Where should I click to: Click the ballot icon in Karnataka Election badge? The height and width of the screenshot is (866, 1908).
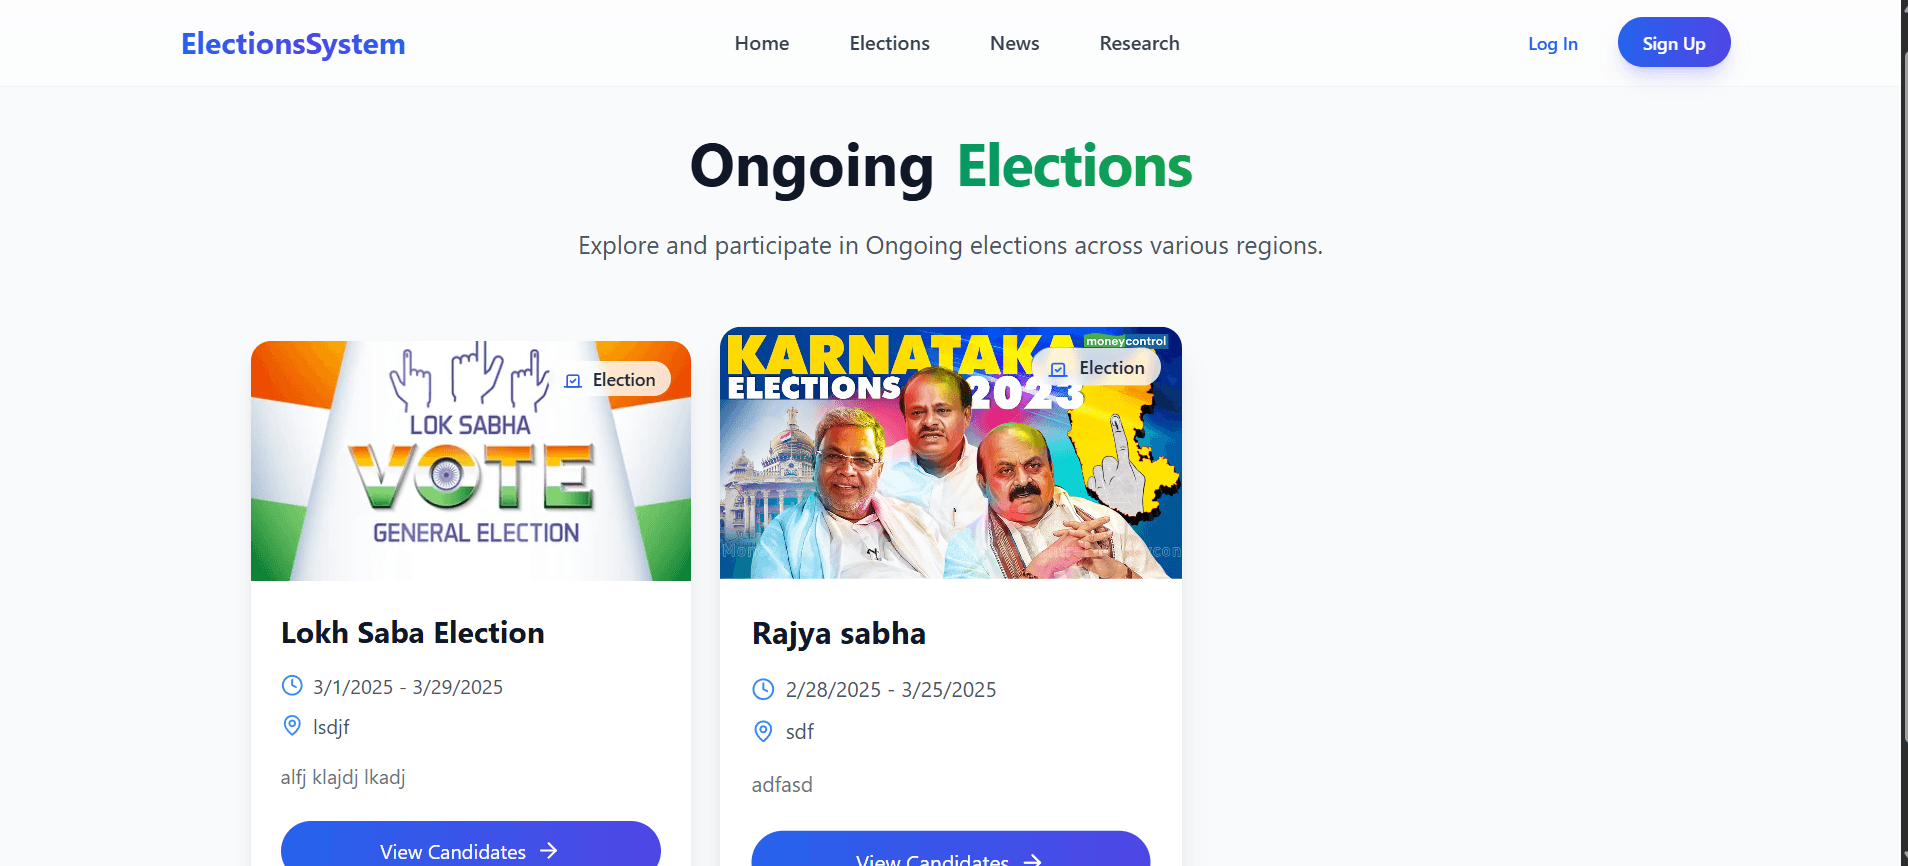tap(1058, 369)
